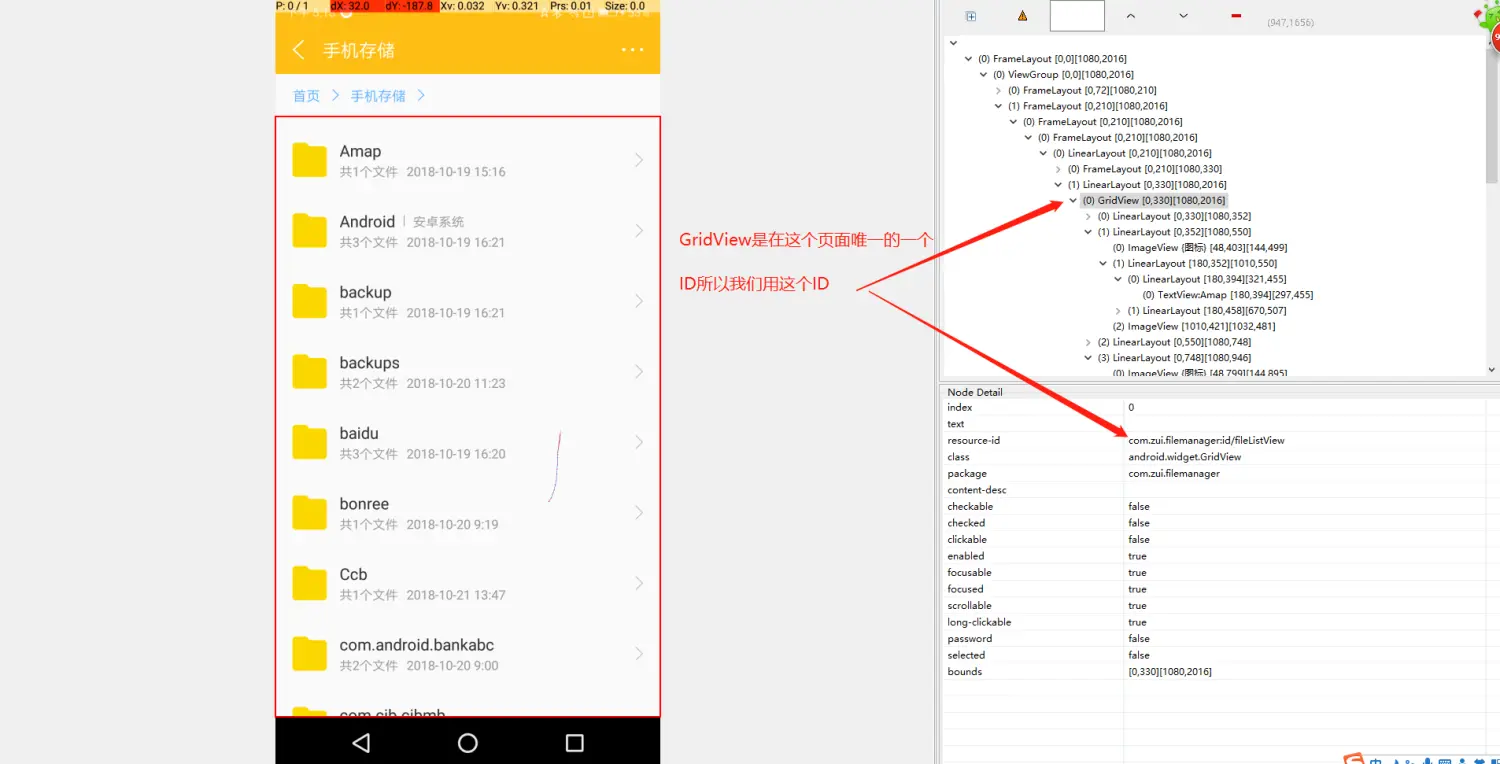Open the com.android.bankabc folder name
The height and width of the screenshot is (764, 1500).
click(x=417, y=645)
